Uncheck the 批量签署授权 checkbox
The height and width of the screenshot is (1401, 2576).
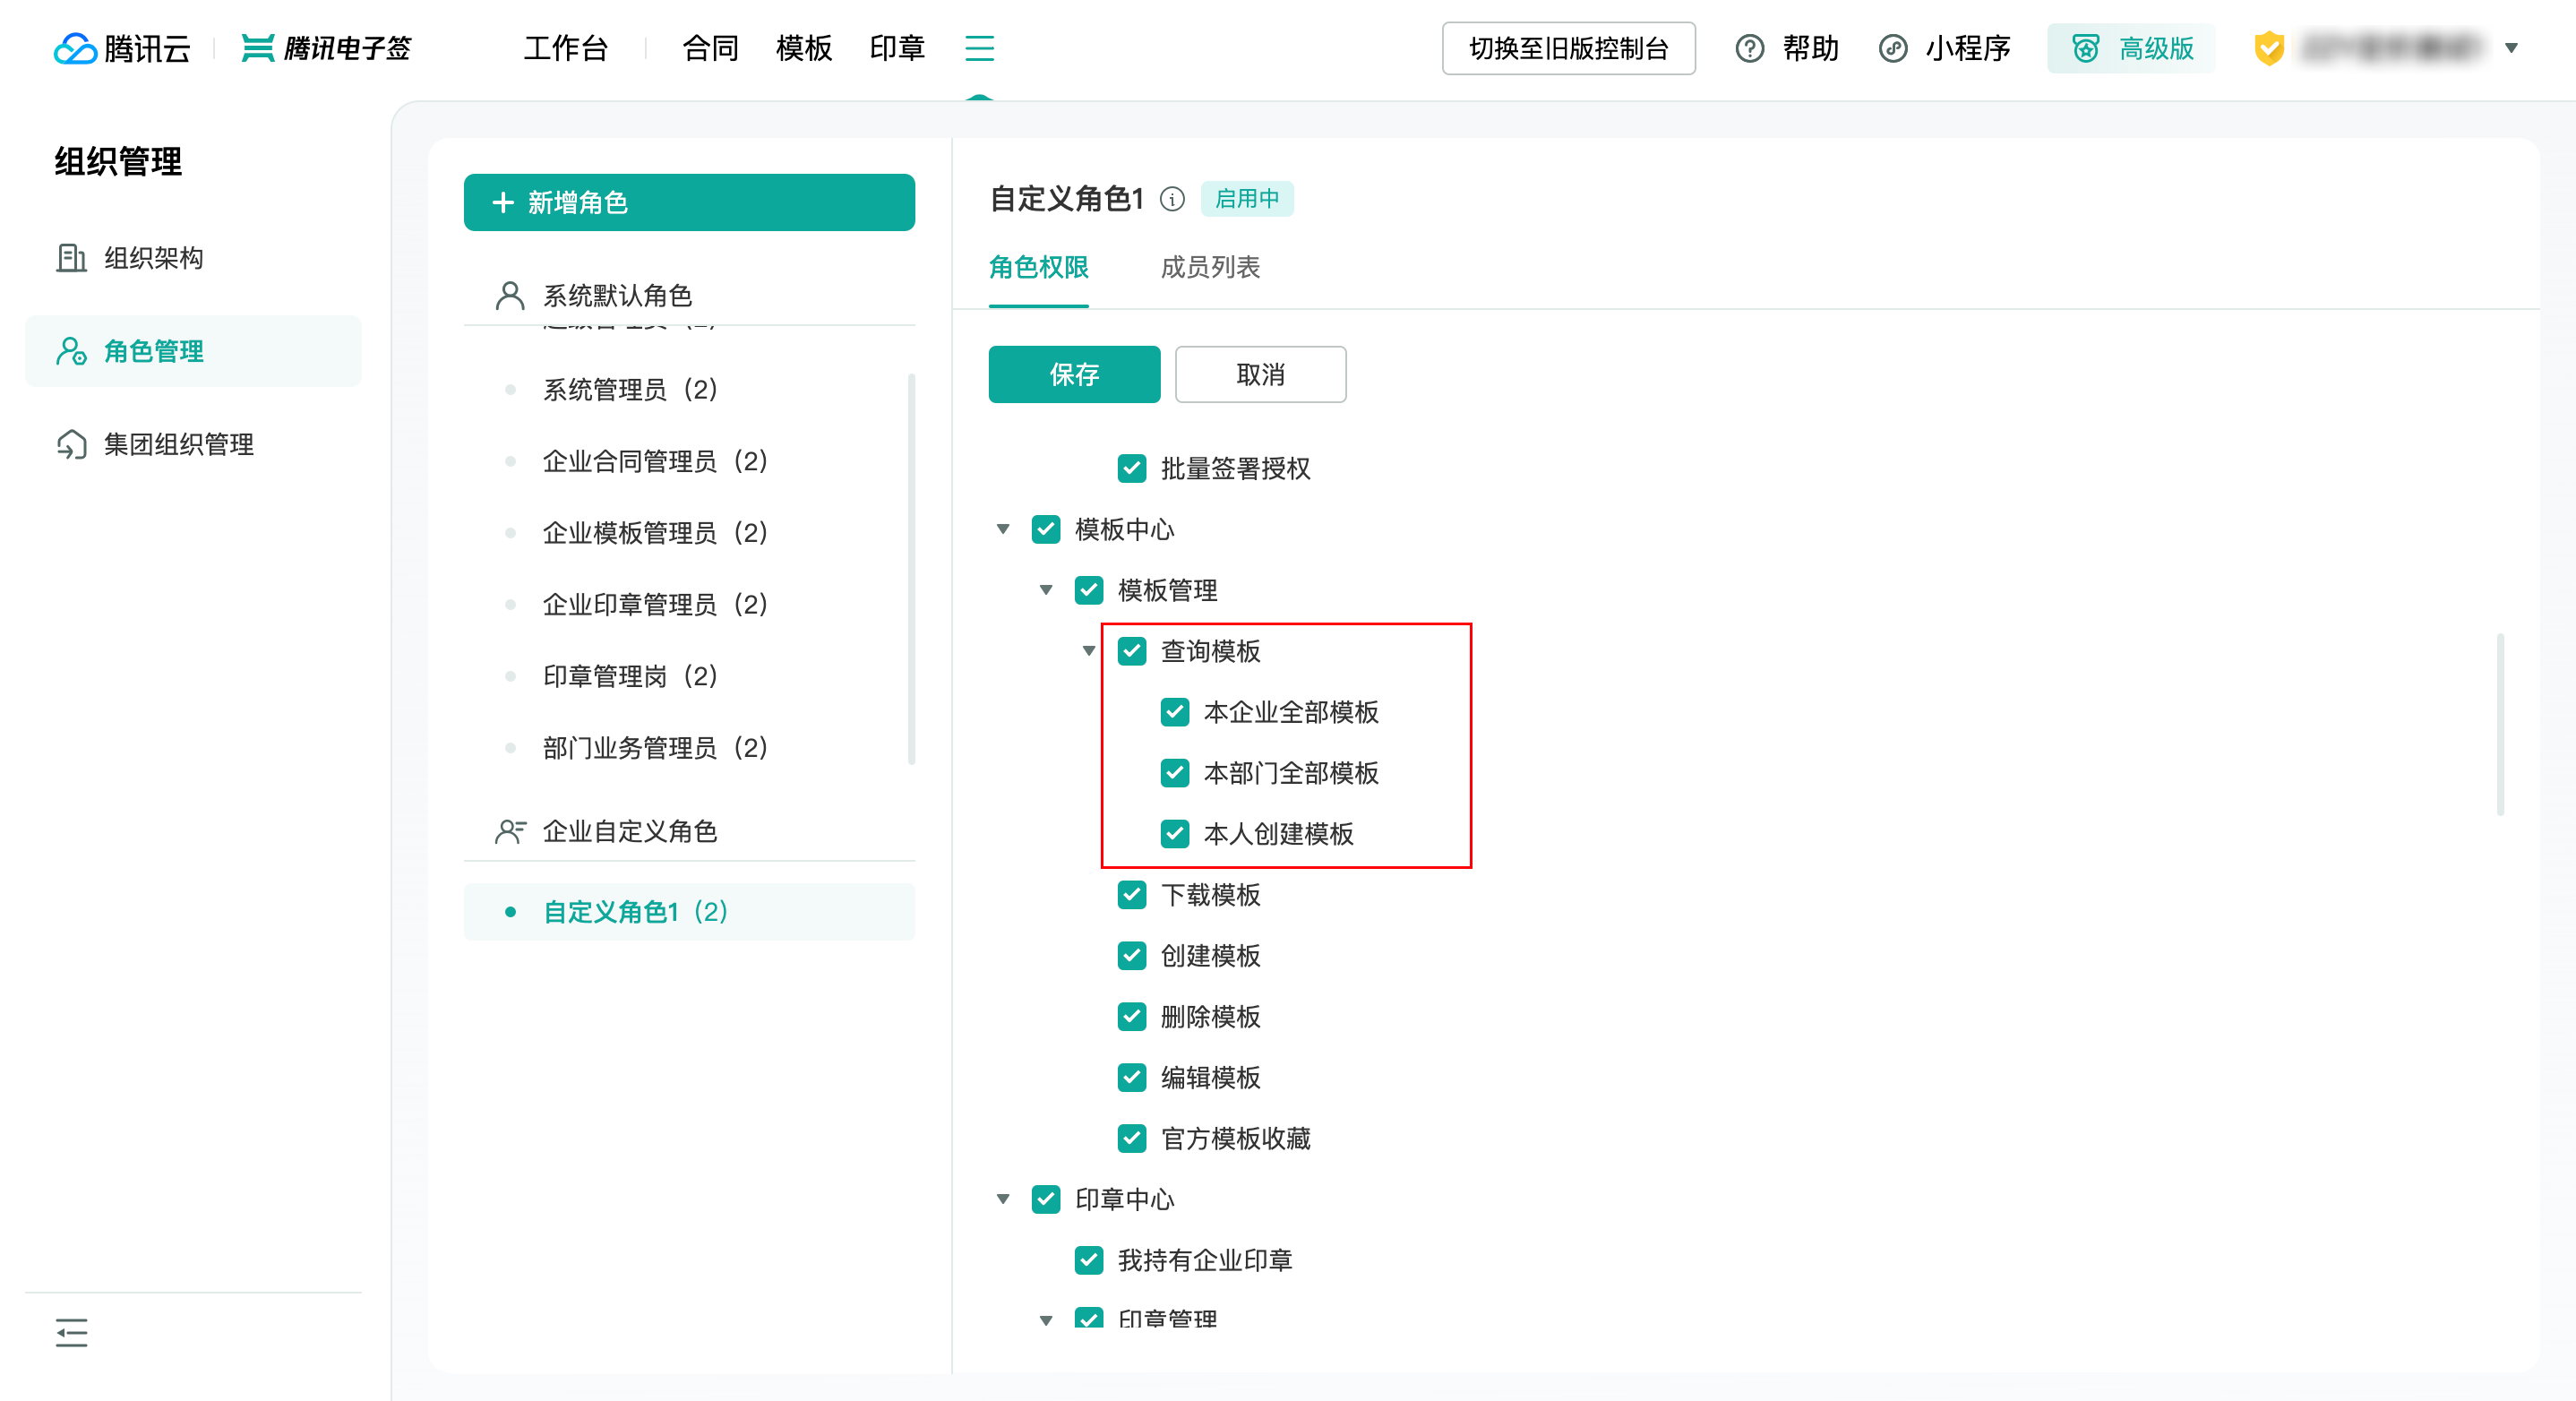[x=1132, y=468]
